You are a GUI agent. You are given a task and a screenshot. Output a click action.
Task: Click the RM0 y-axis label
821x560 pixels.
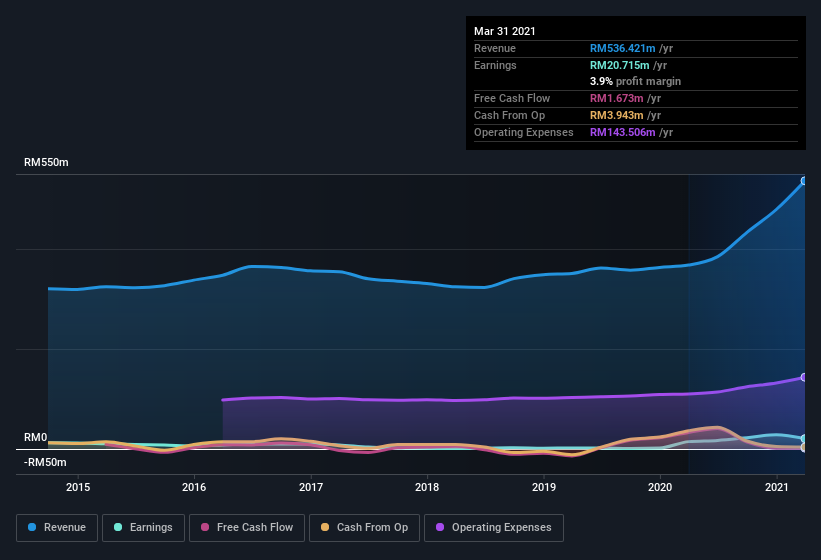(35, 438)
